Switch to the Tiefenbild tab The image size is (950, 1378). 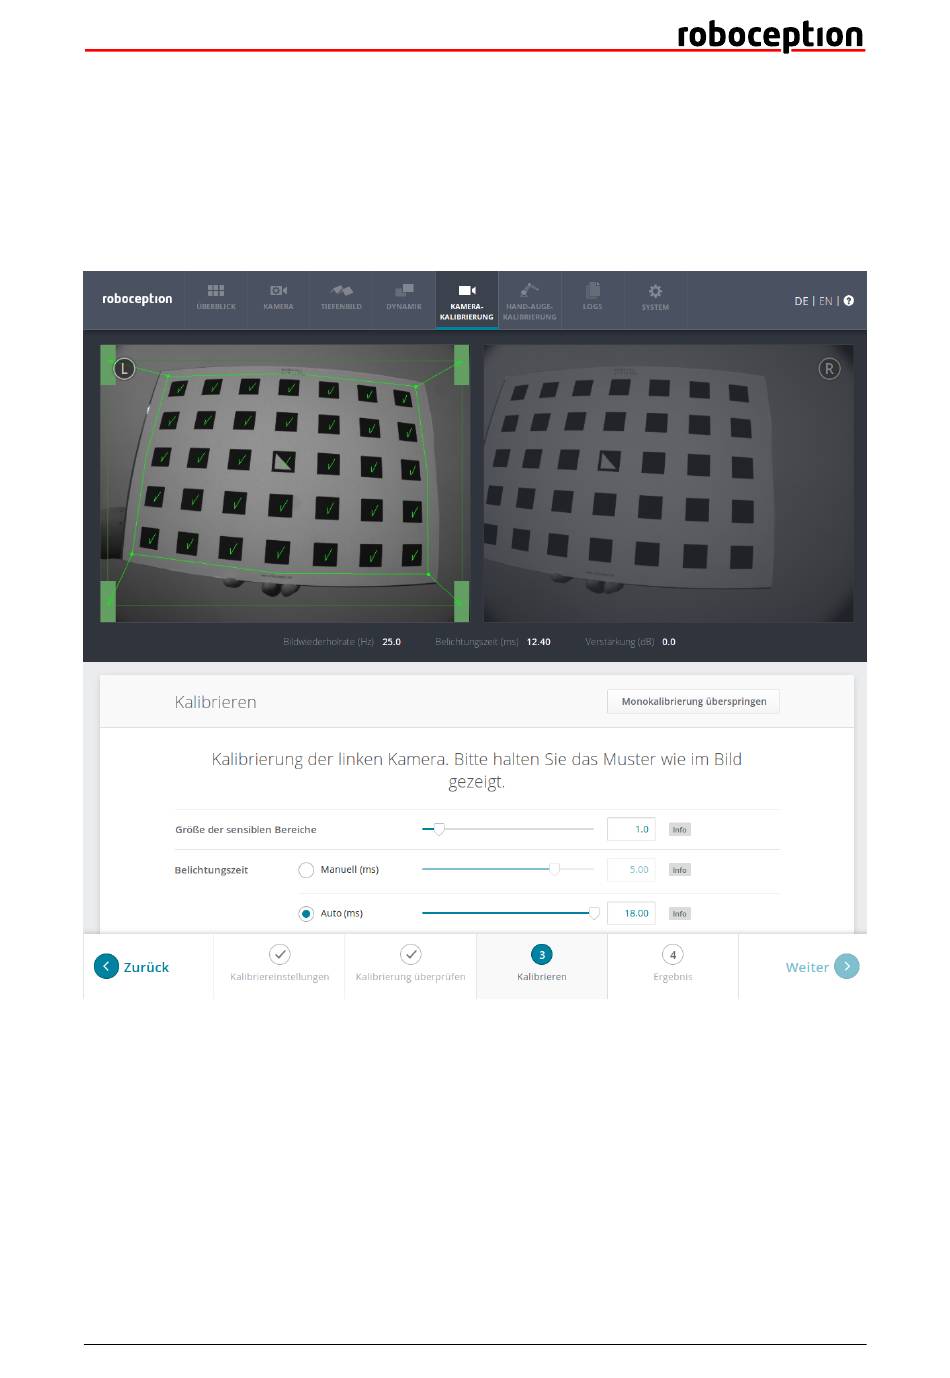coord(341,298)
